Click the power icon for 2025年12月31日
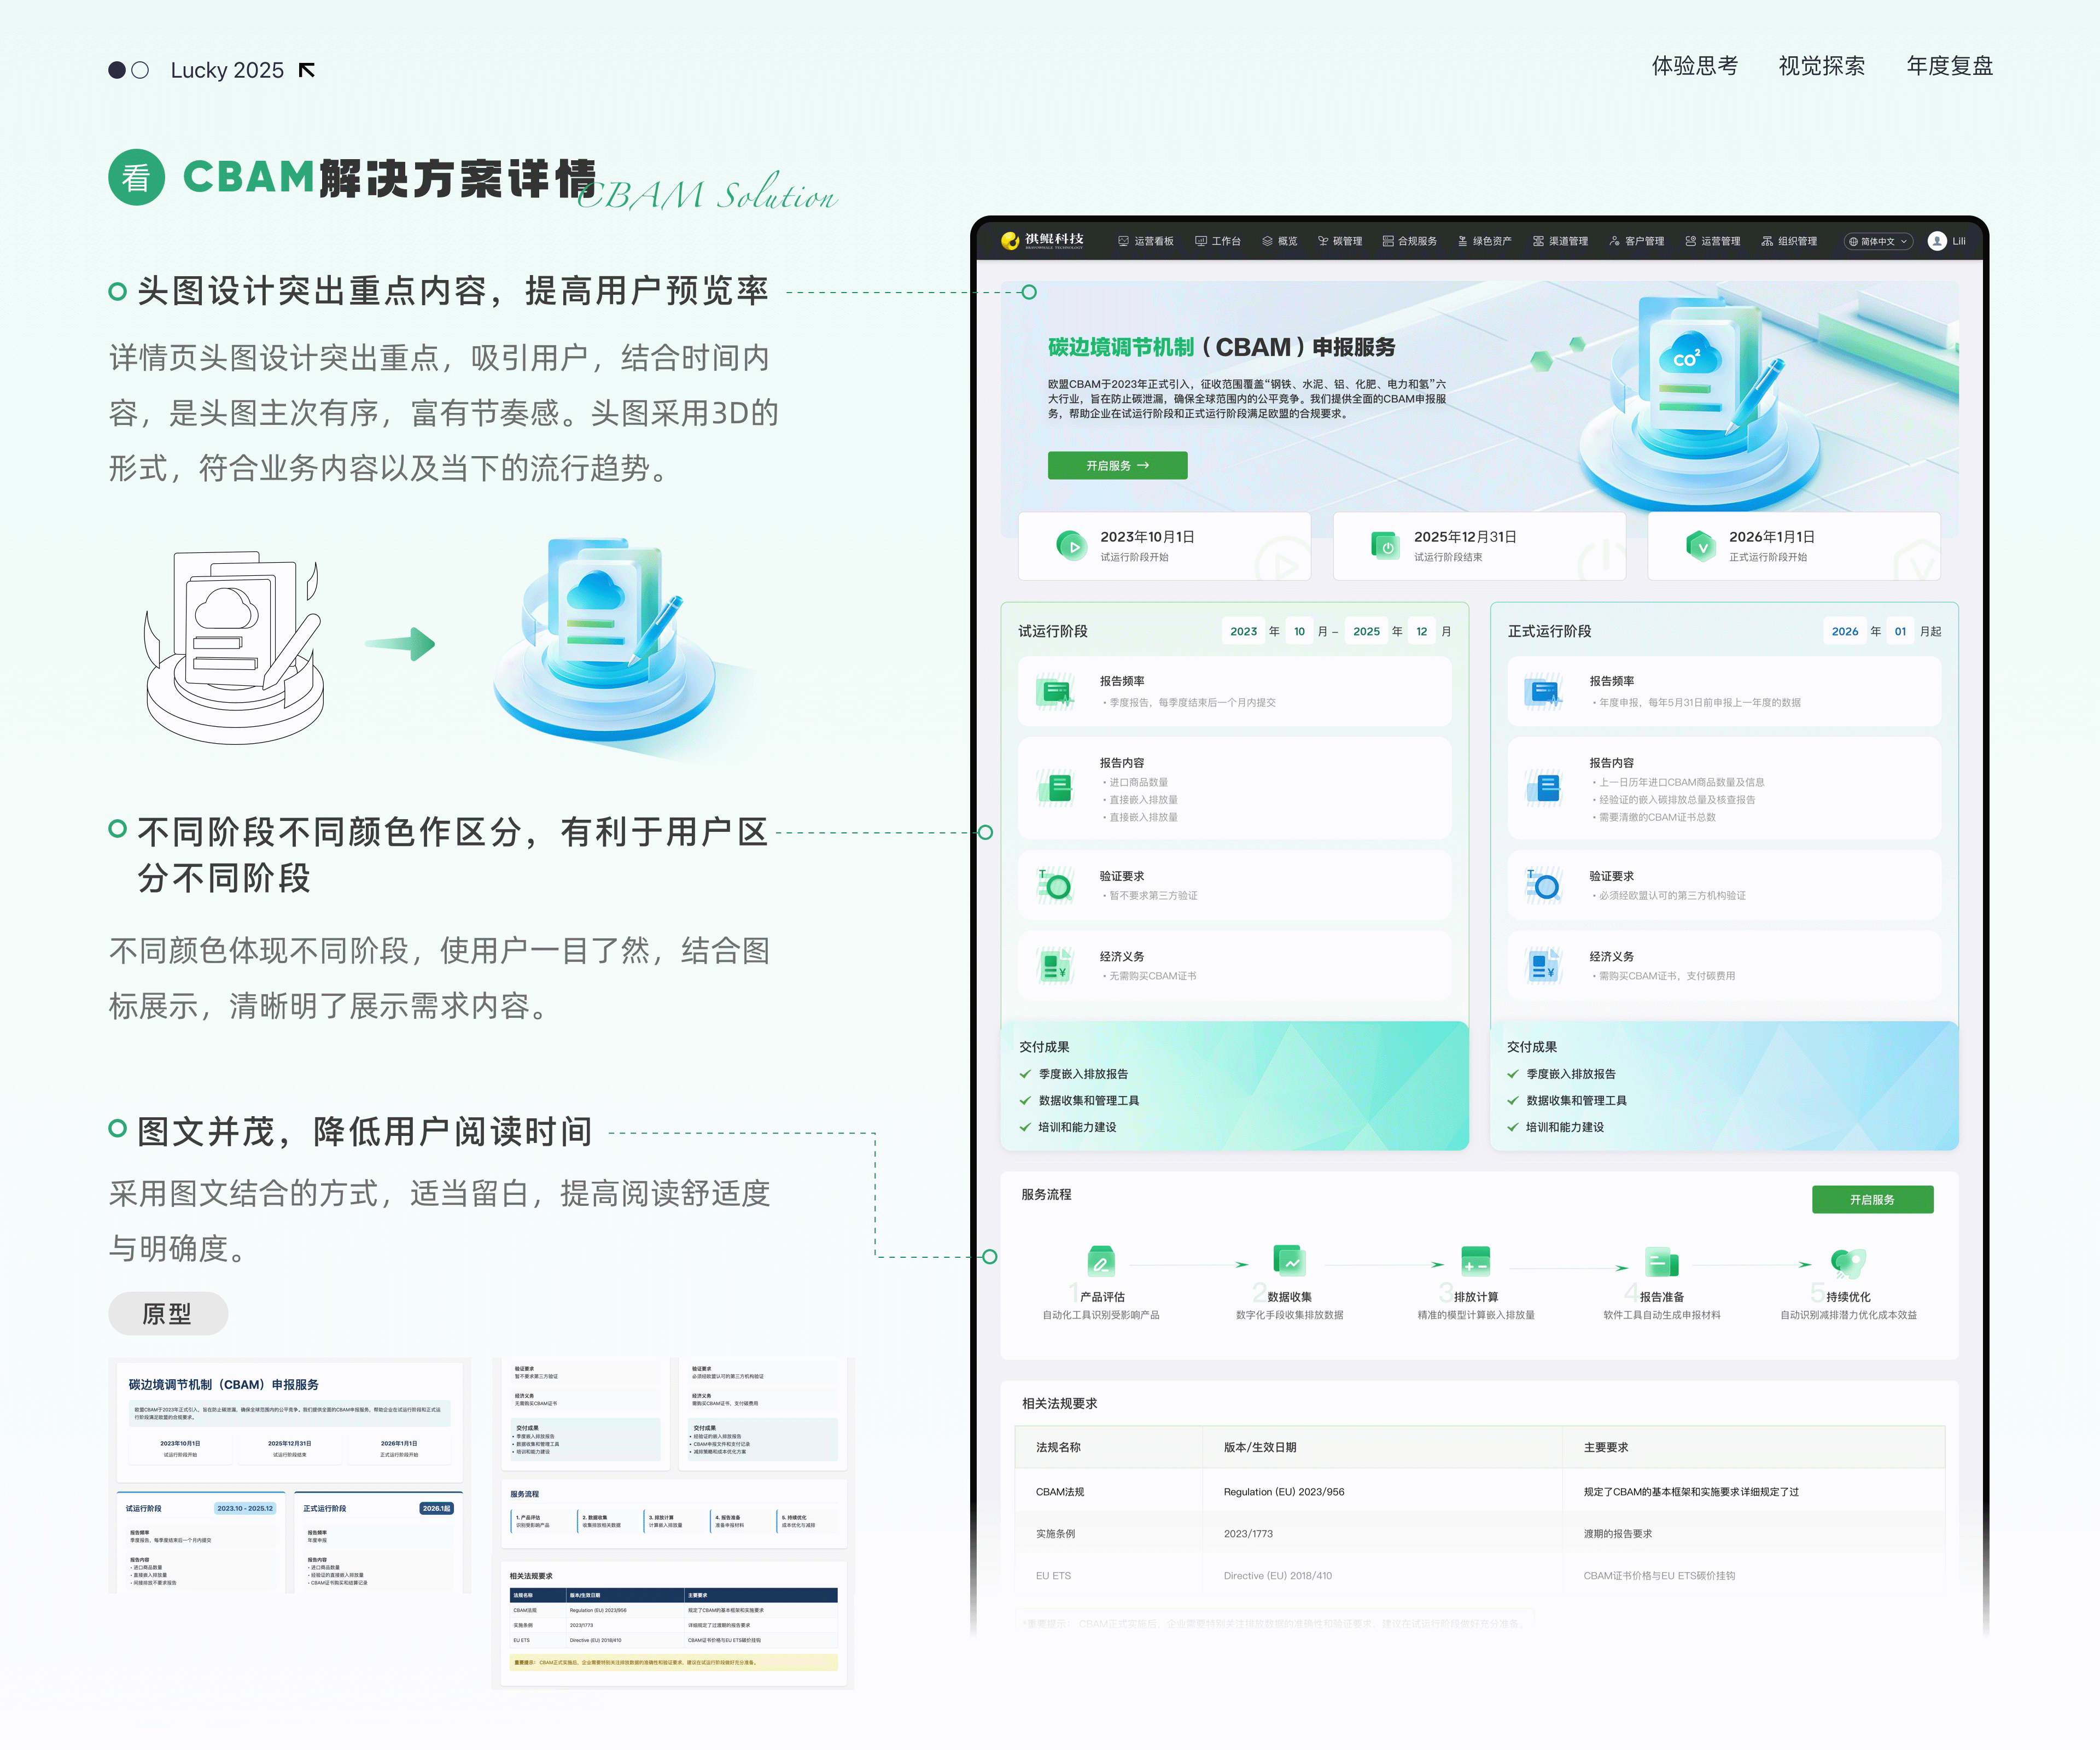2100x1750 pixels. click(1386, 546)
